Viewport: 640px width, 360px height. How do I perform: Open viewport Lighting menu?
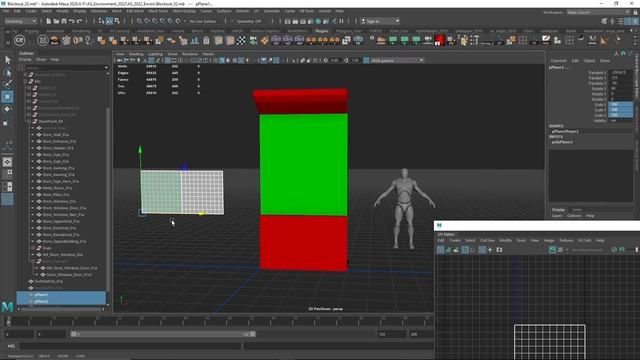(155, 54)
